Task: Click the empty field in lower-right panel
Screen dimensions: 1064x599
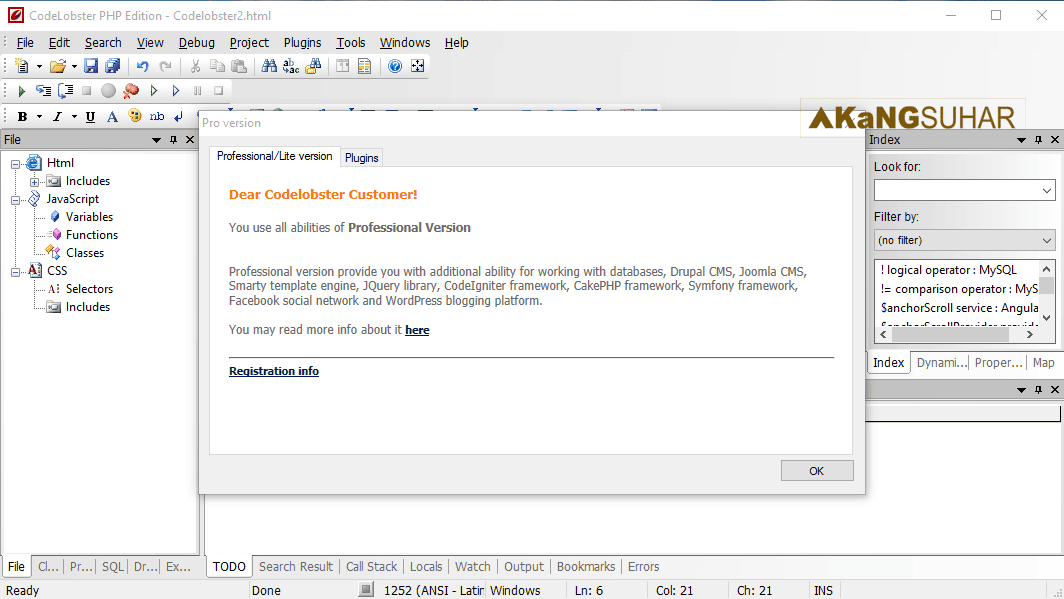Action: pos(963,413)
